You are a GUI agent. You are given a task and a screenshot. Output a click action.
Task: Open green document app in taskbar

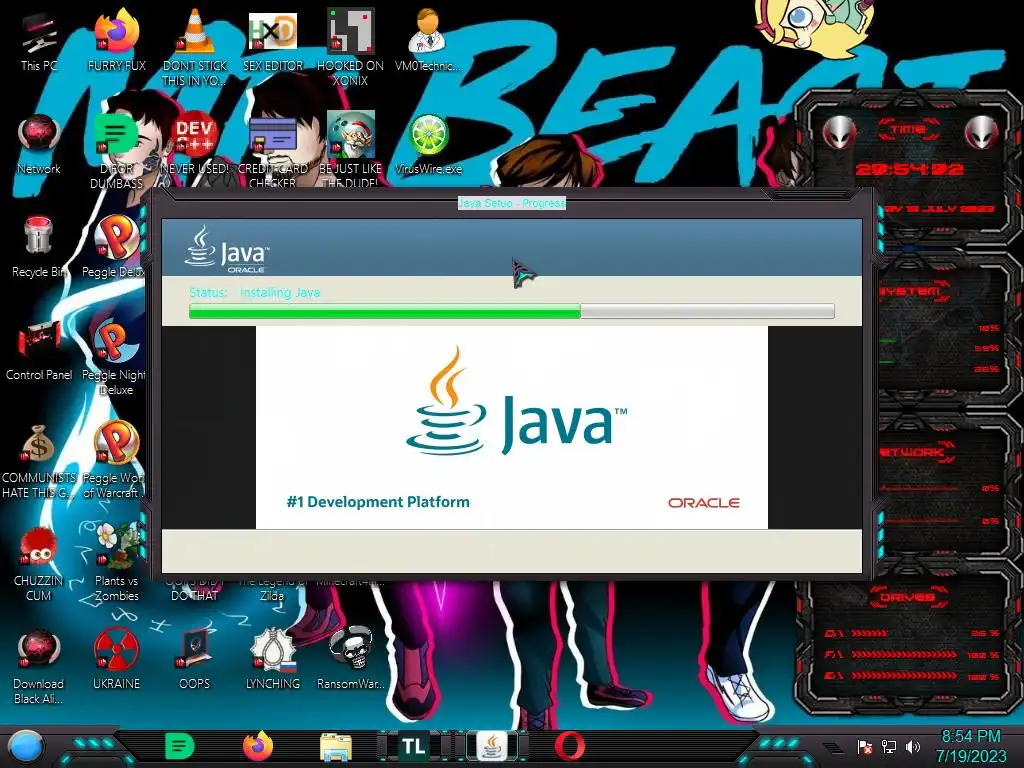(x=179, y=746)
